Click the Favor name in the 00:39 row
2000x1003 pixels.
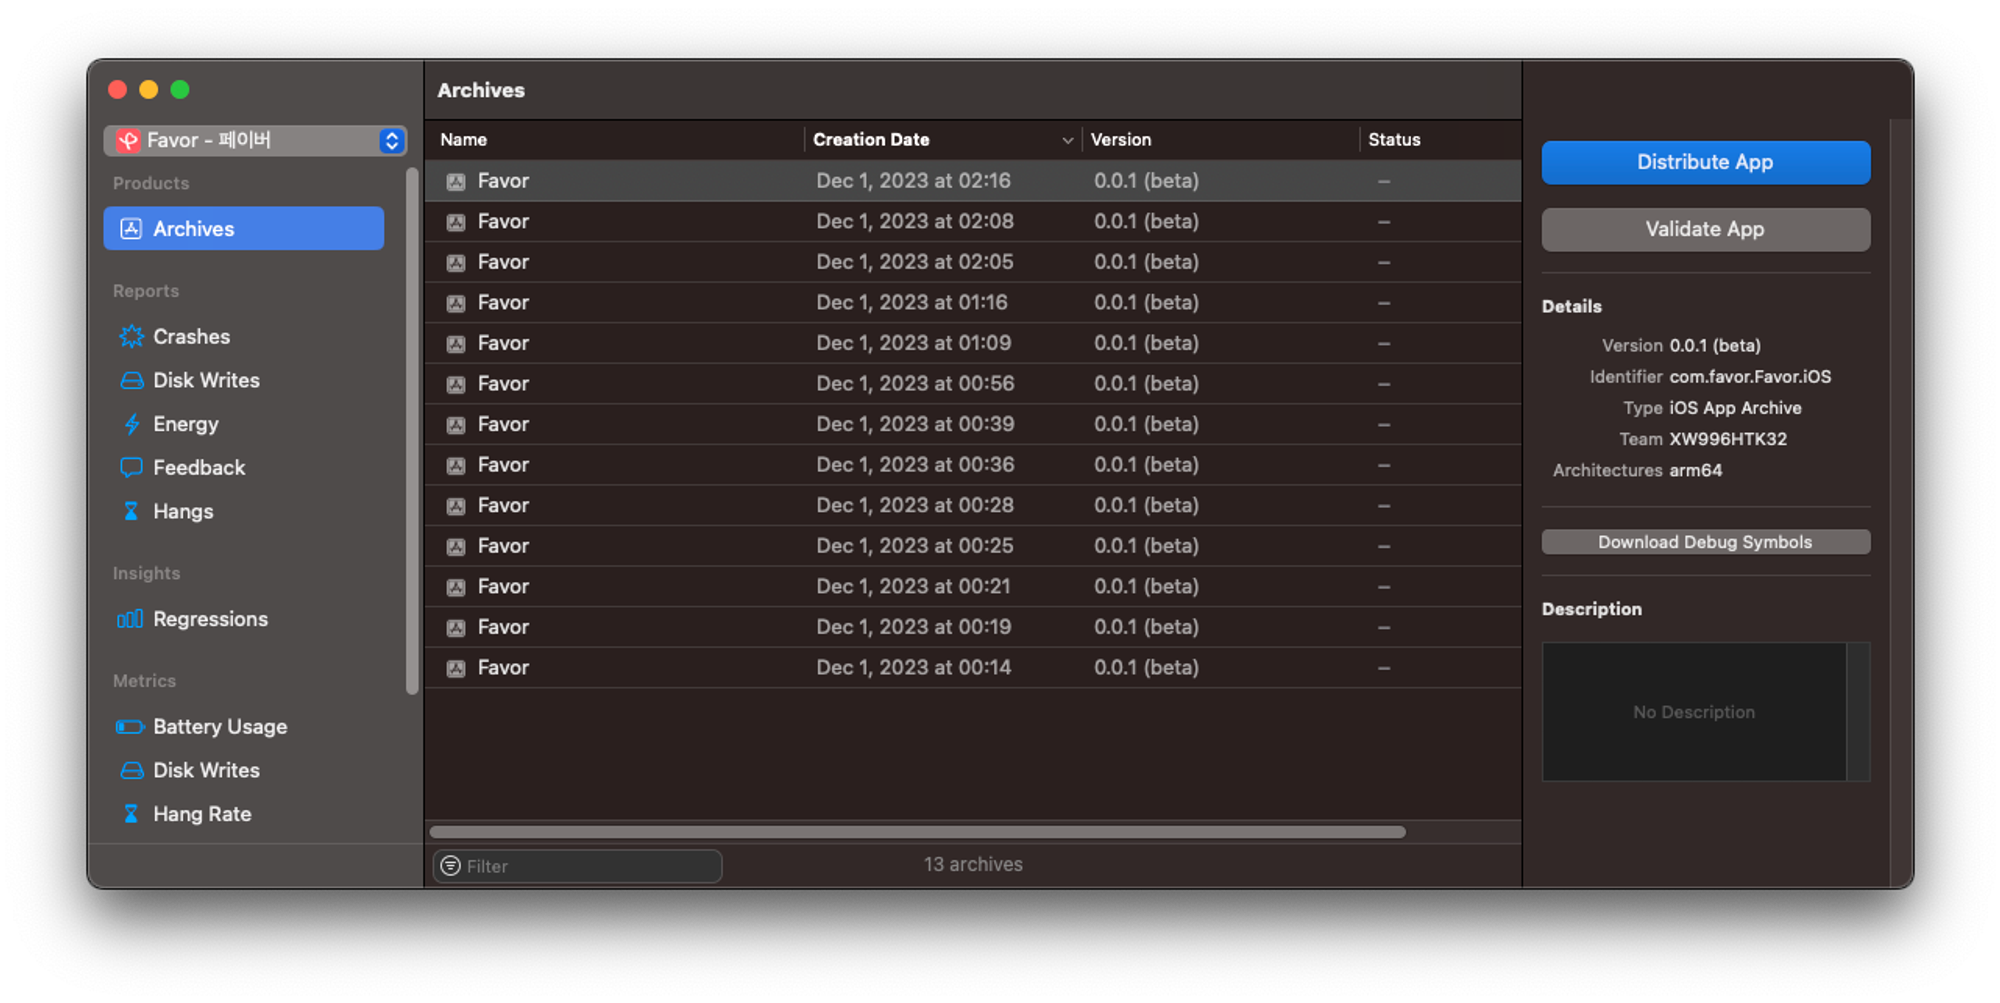tap(503, 424)
